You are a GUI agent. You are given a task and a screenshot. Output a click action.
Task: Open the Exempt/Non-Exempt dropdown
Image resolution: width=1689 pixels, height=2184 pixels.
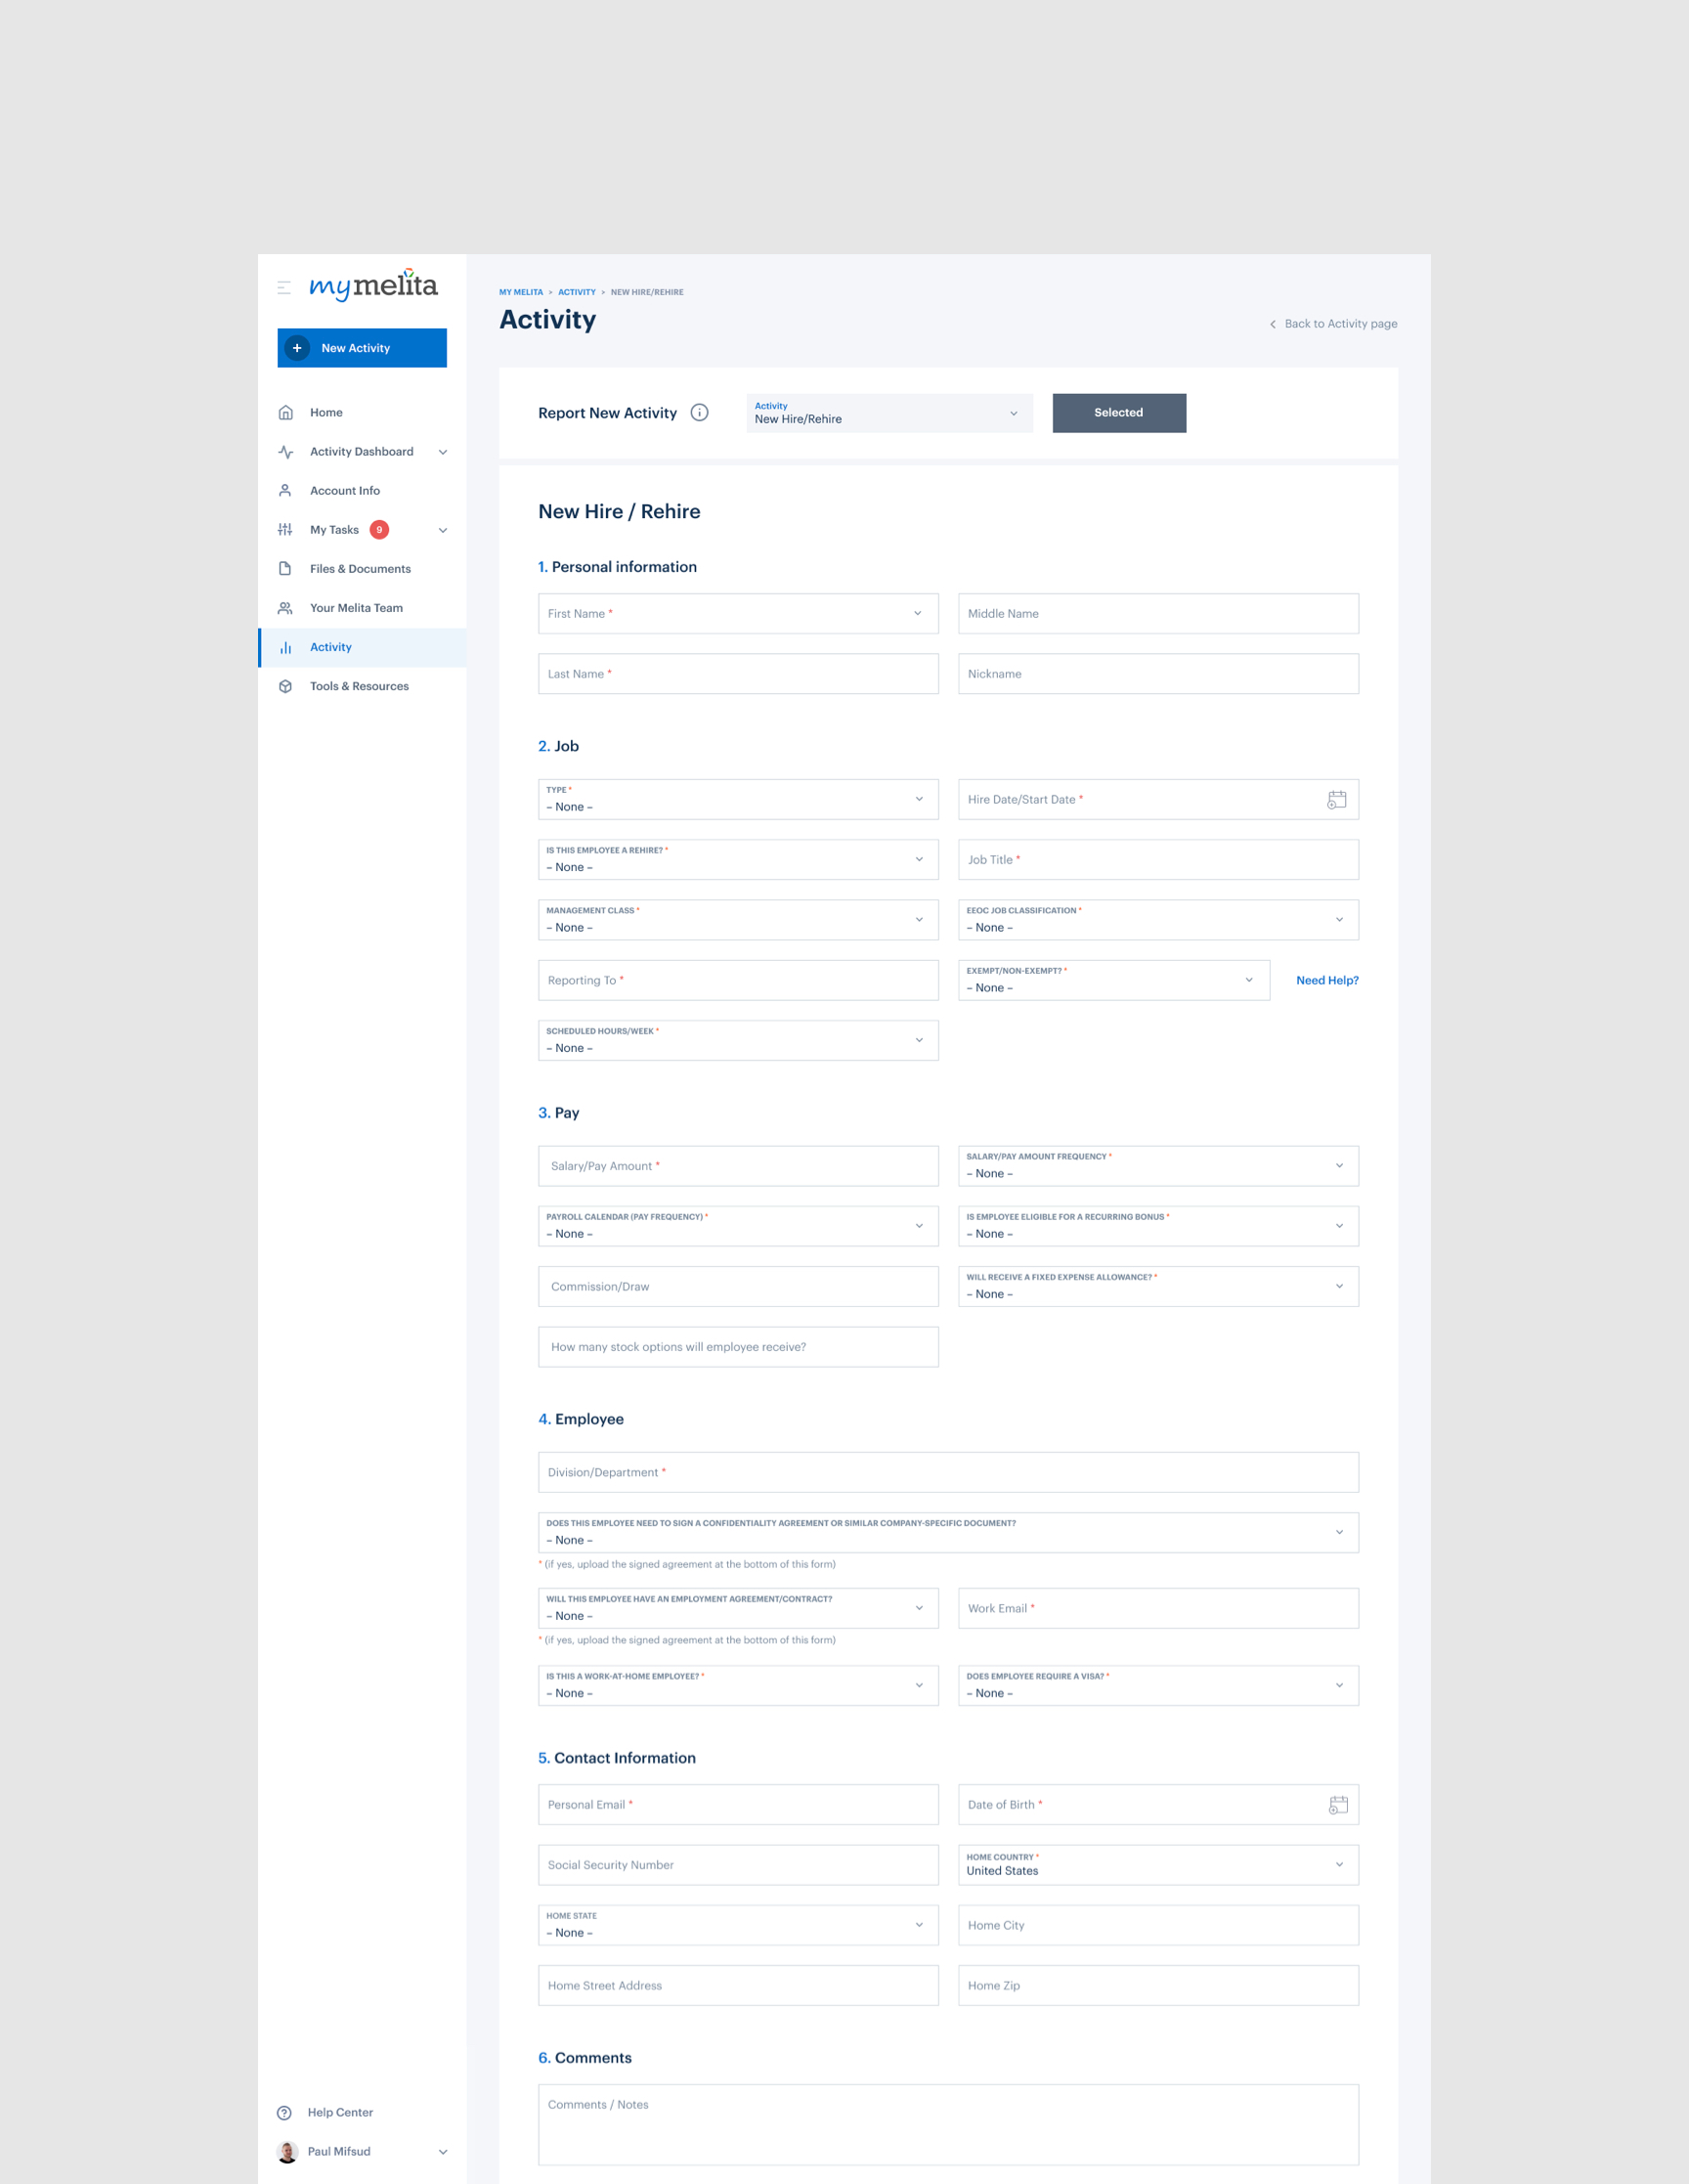click(x=1114, y=981)
